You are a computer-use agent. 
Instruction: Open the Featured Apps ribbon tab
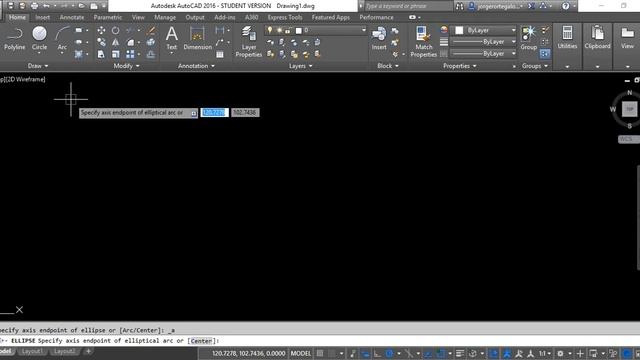pyautogui.click(x=331, y=17)
